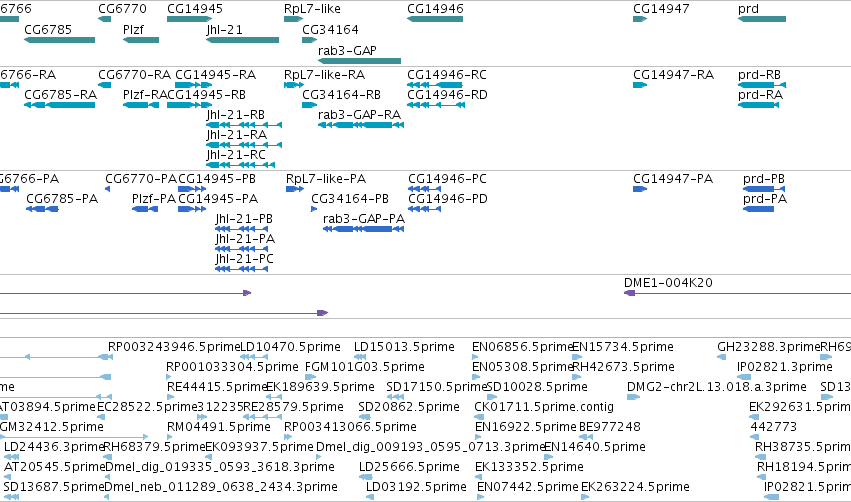The width and height of the screenshot is (851, 502).
Task: Click the label SD20862.5prime
Action: coord(409,407)
